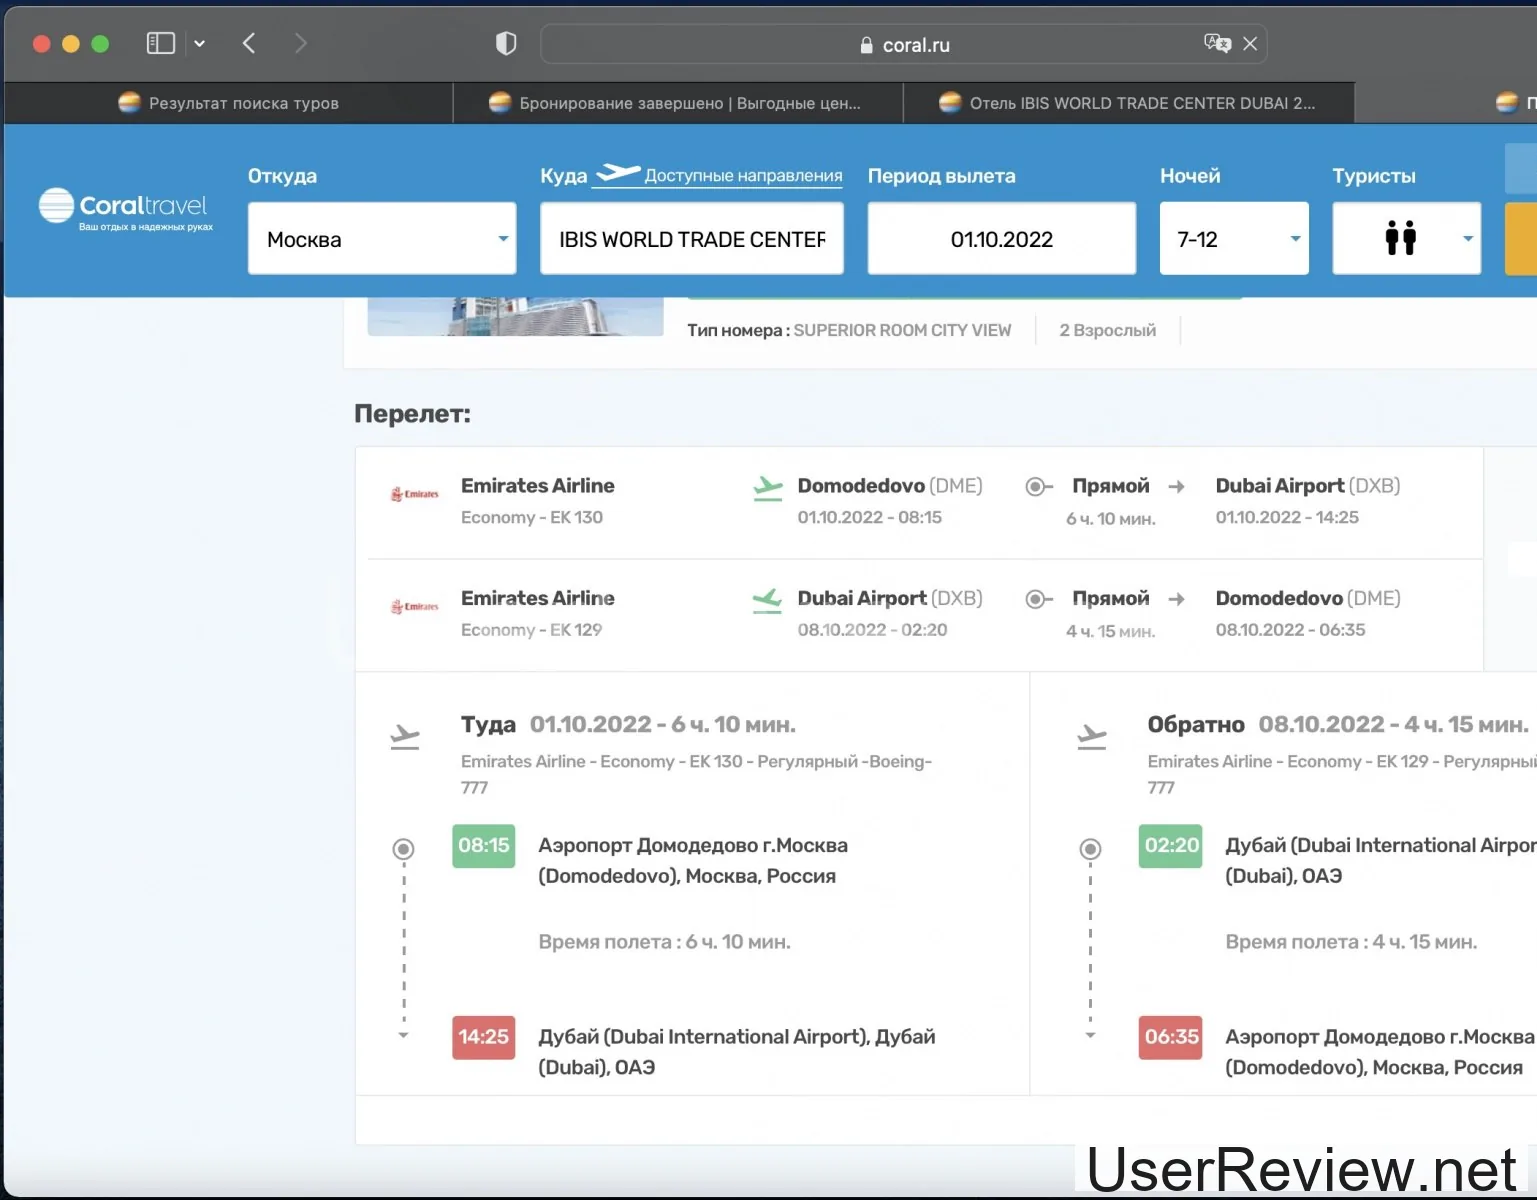Image resolution: width=1537 pixels, height=1200 pixels.
Task: Click the Emirates logo for flight EK 130
Action: pos(415,494)
